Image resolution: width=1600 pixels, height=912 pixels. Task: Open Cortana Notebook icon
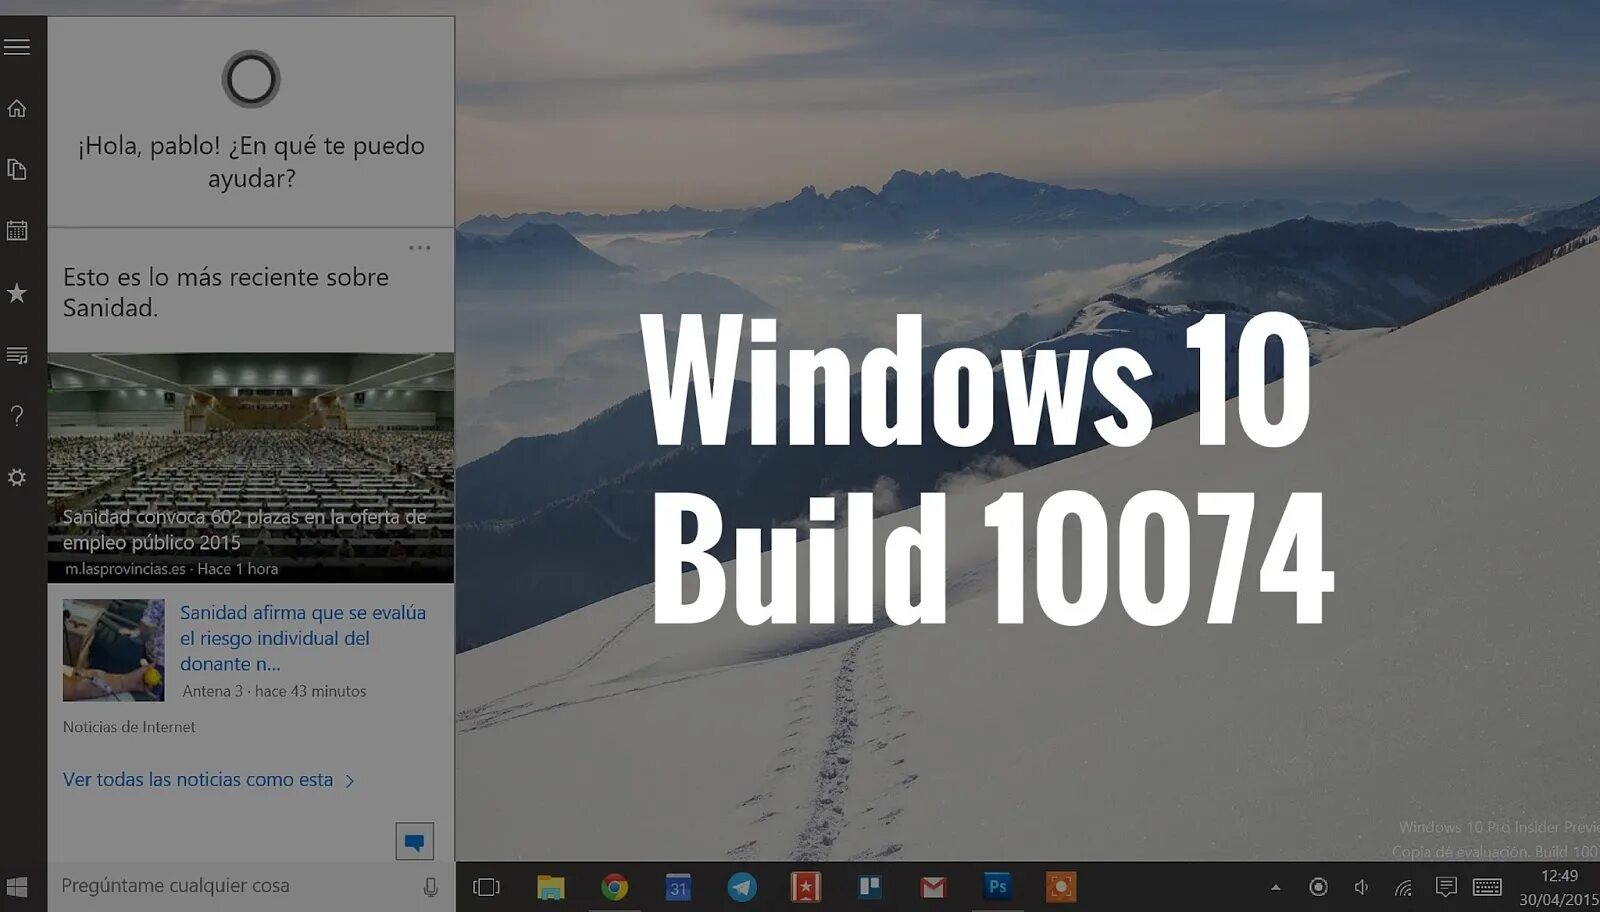[x=17, y=169]
